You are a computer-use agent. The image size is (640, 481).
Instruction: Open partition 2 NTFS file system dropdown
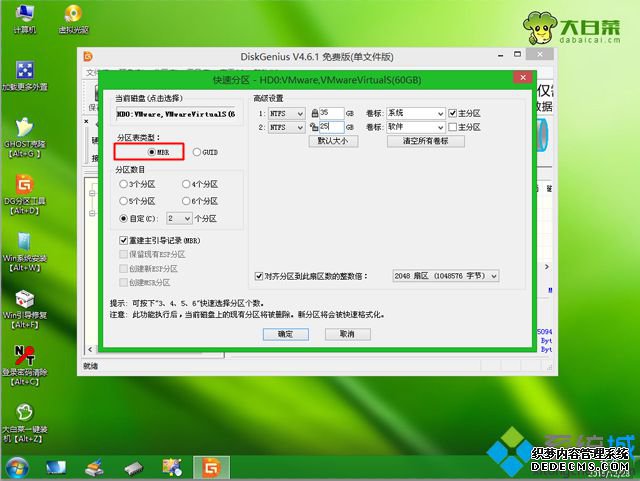[x=286, y=127]
